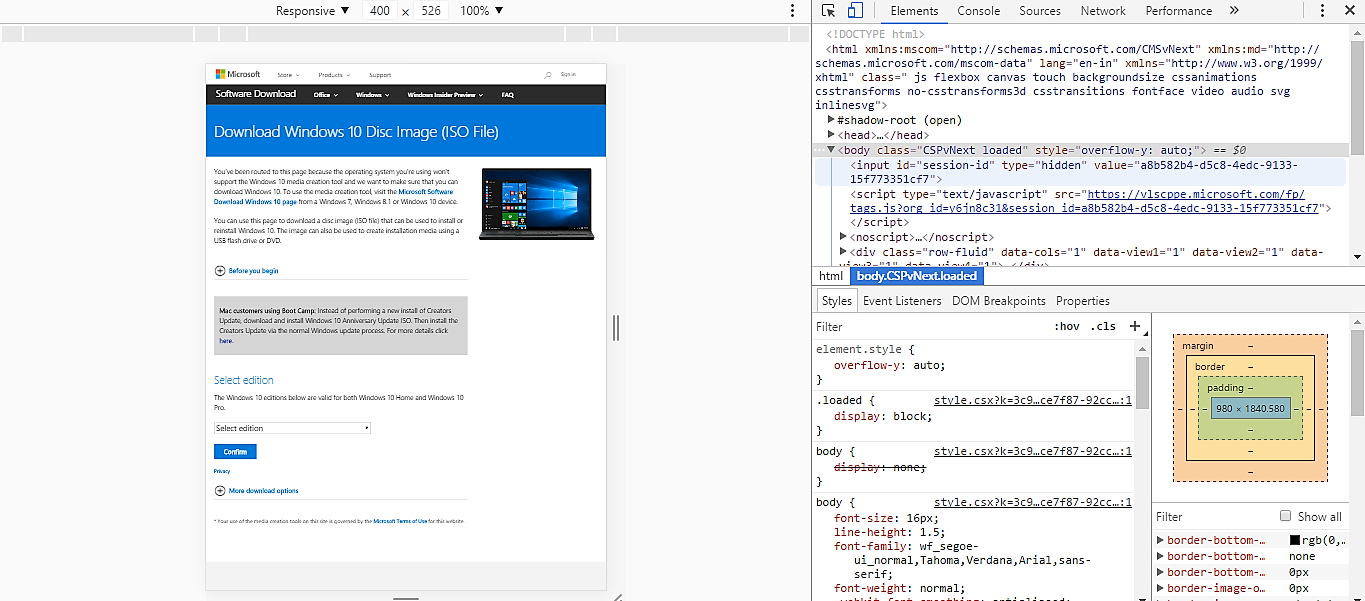Toggle the :hov element state button
1365x601 pixels.
[1067, 327]
